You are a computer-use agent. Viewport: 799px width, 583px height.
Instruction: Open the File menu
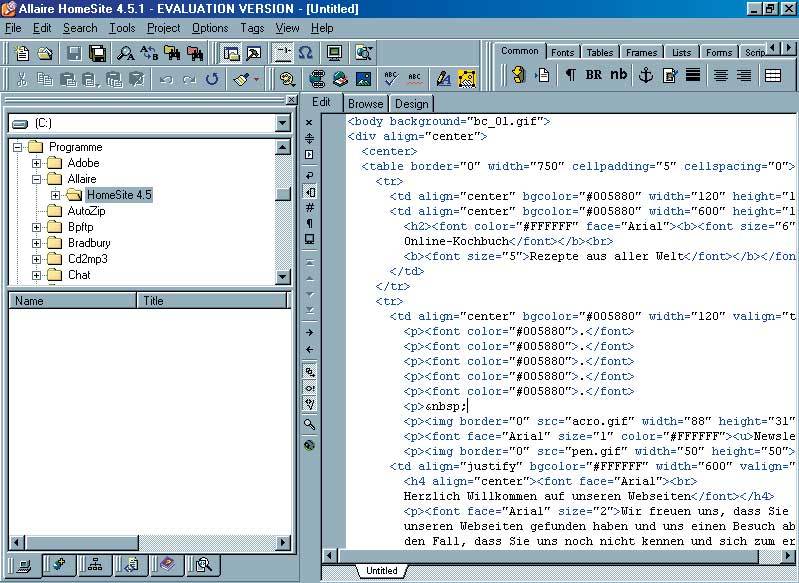pos(13,28)
